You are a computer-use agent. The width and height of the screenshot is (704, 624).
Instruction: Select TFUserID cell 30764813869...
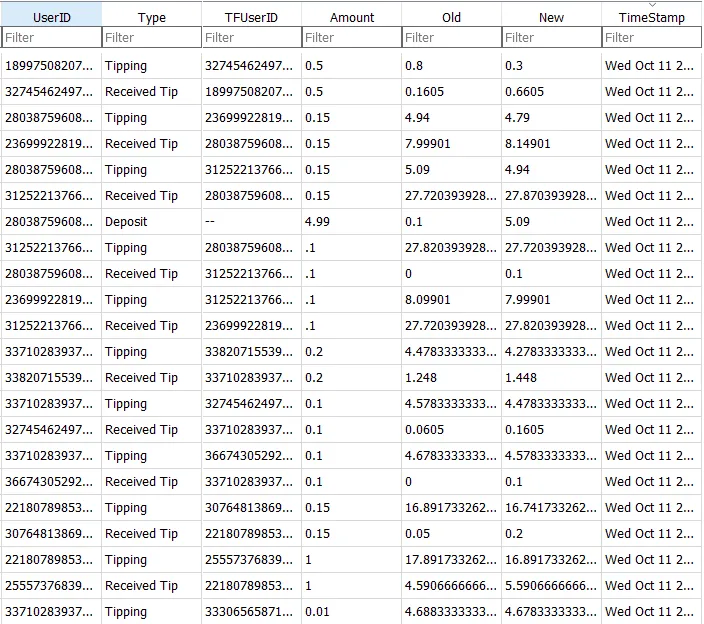coord(251,507)
